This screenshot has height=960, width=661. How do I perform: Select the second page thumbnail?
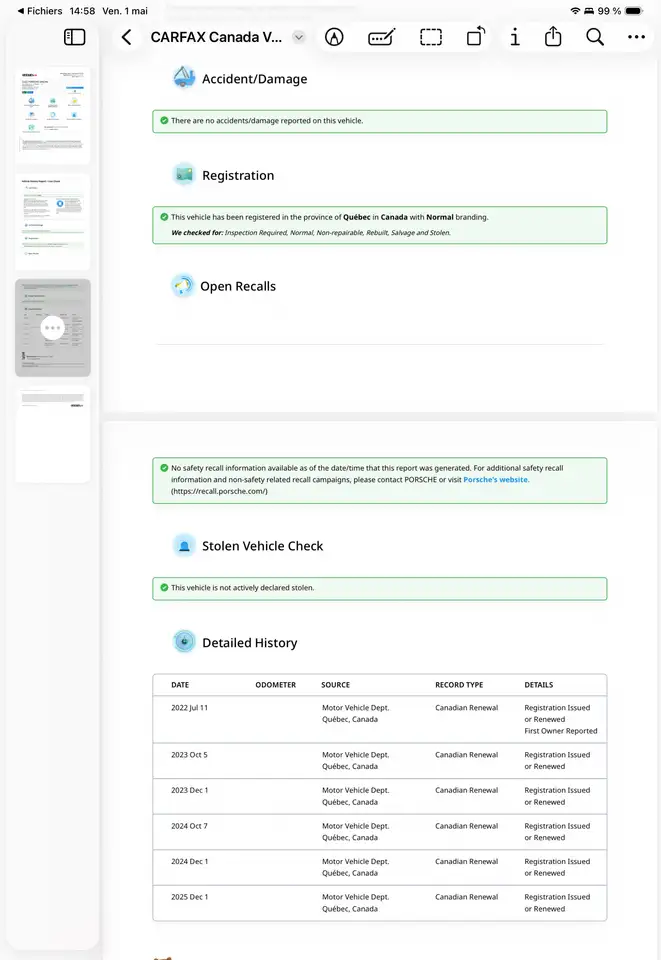[53, 222]
